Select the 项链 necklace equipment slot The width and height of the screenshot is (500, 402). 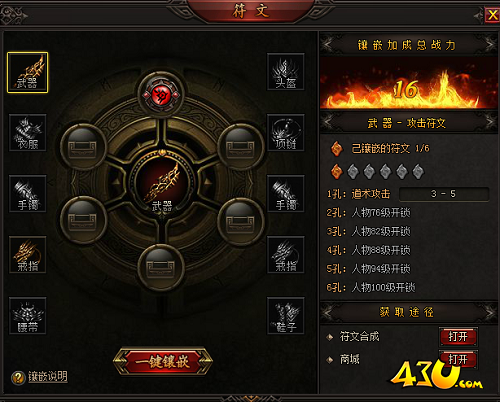tap(286, 133)
